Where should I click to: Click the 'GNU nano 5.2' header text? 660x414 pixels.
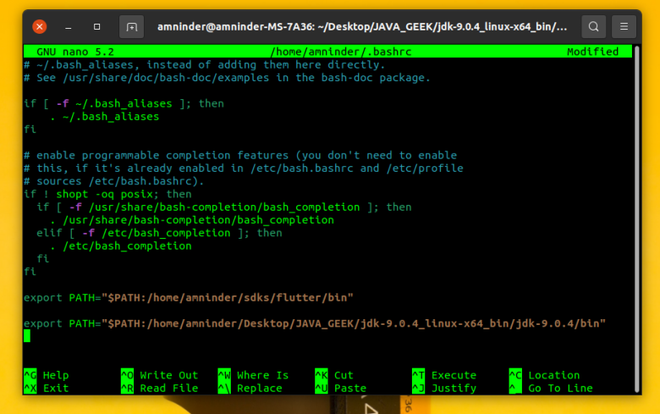pyautogui.click(x=75, y=52)
